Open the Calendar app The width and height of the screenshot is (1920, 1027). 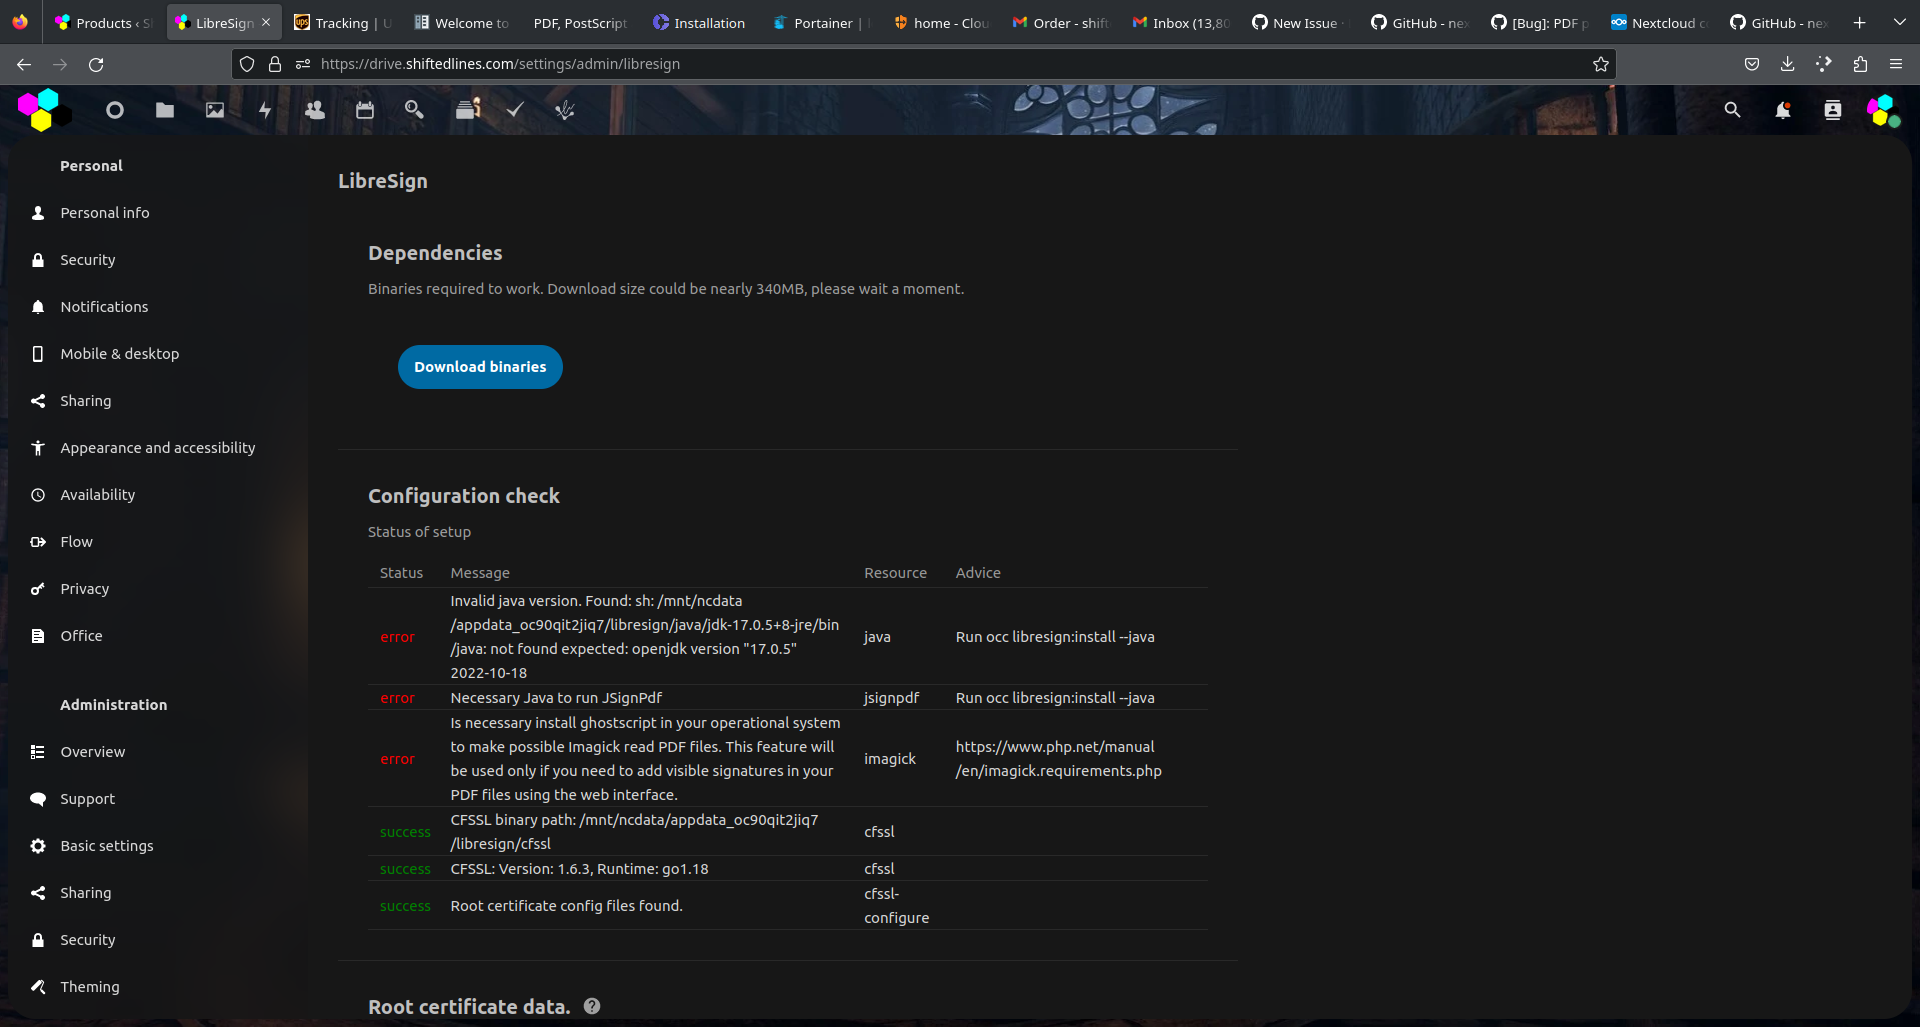364,110
